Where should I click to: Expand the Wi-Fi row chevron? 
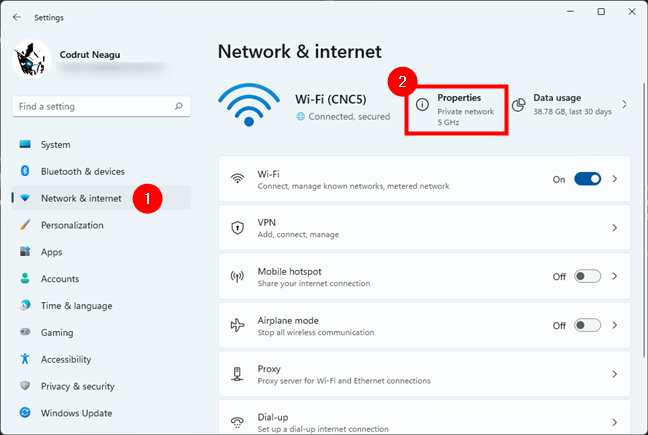615,179
